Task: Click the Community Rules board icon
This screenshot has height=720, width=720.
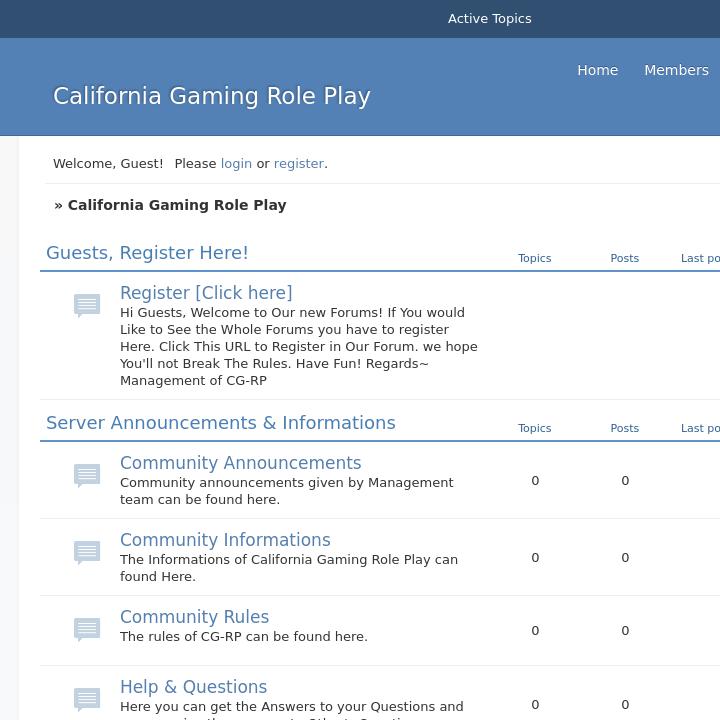Action: [87, 629]
